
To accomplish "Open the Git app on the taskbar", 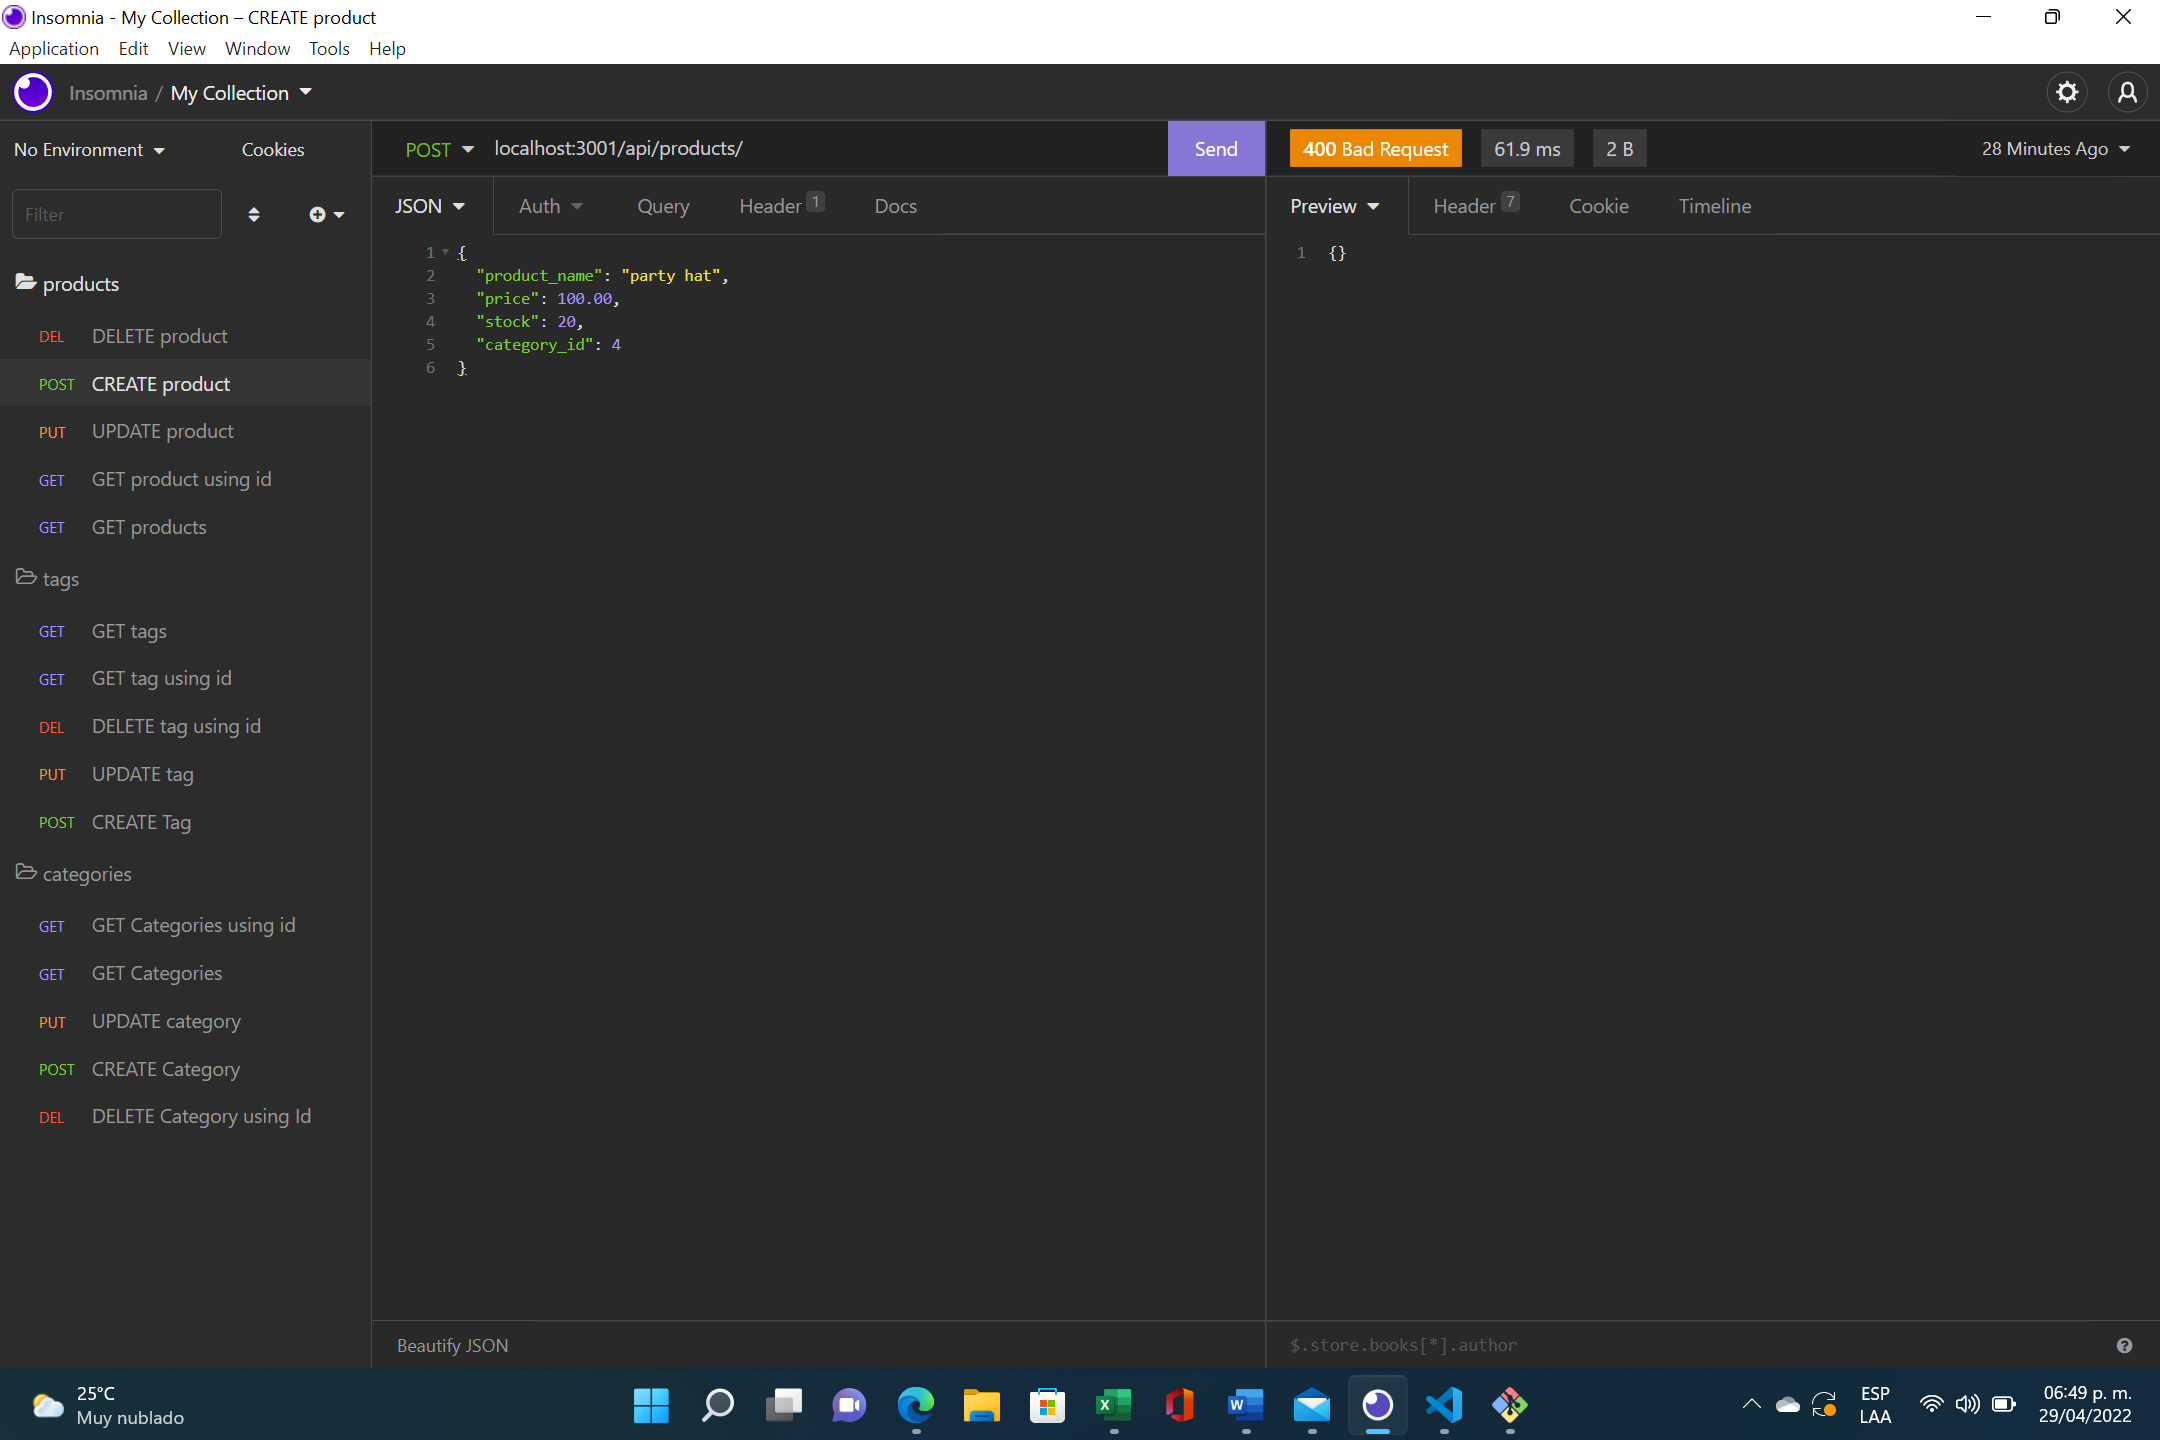I will (1509, 1405).
